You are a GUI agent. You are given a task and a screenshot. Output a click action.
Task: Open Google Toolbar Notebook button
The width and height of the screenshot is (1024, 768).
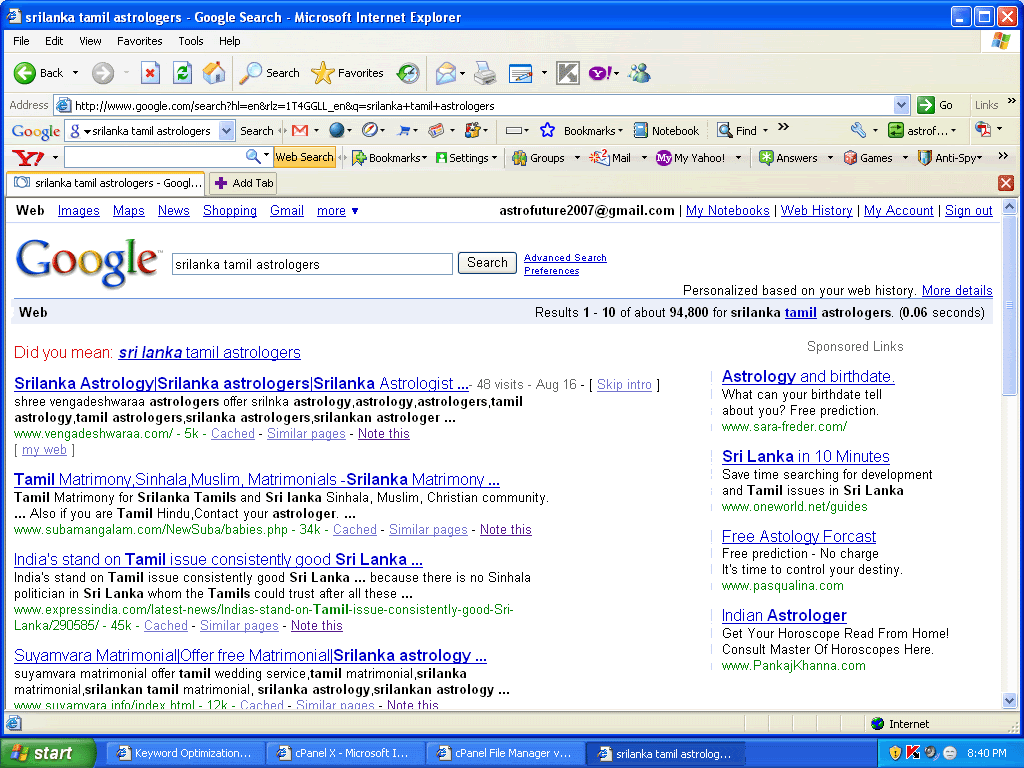(x=667, y=131)
